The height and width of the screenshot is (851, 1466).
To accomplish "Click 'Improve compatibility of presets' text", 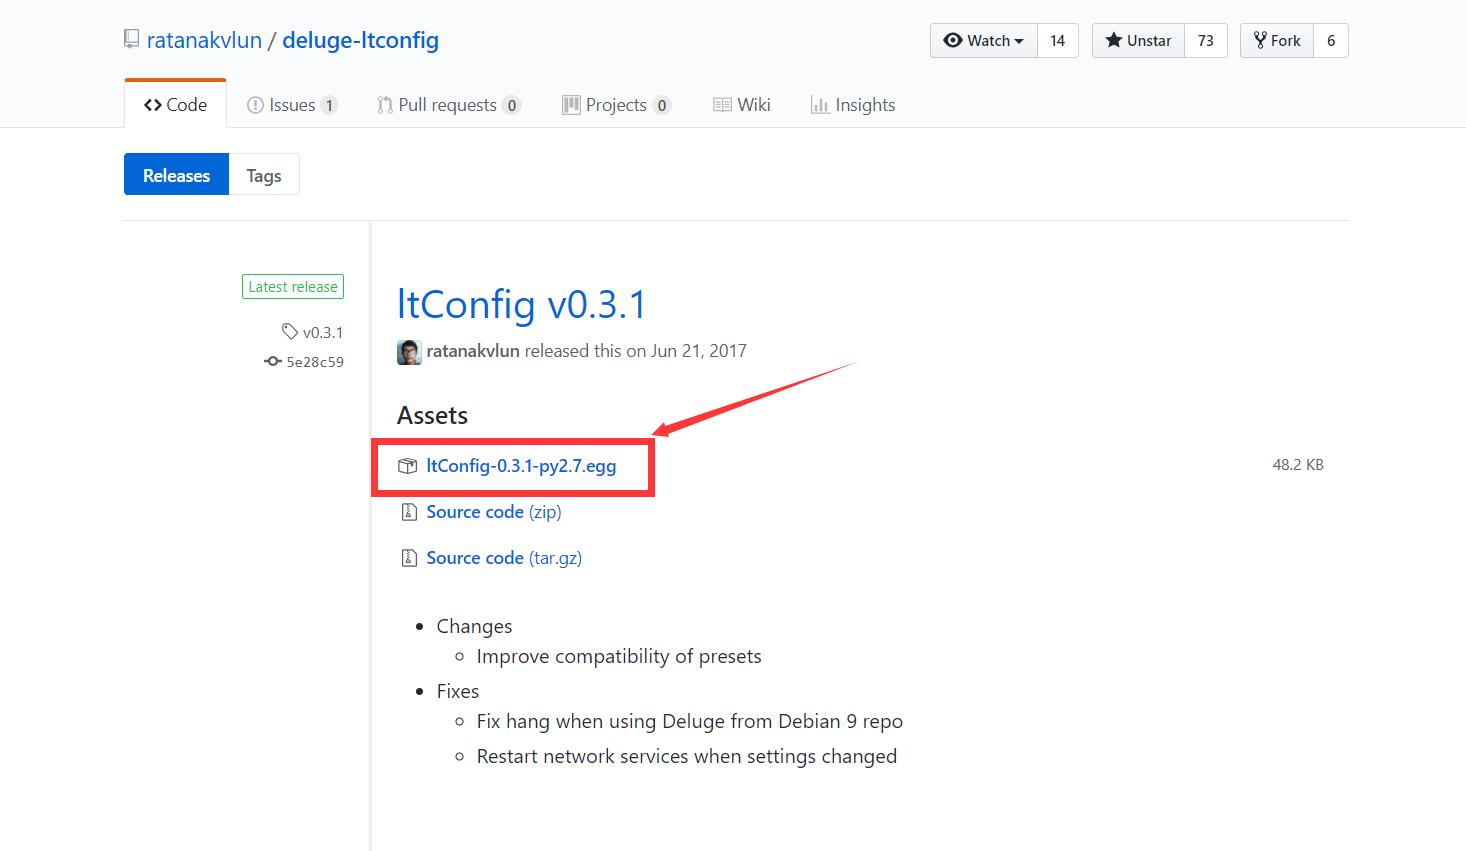I will click(x=619, y=657).
